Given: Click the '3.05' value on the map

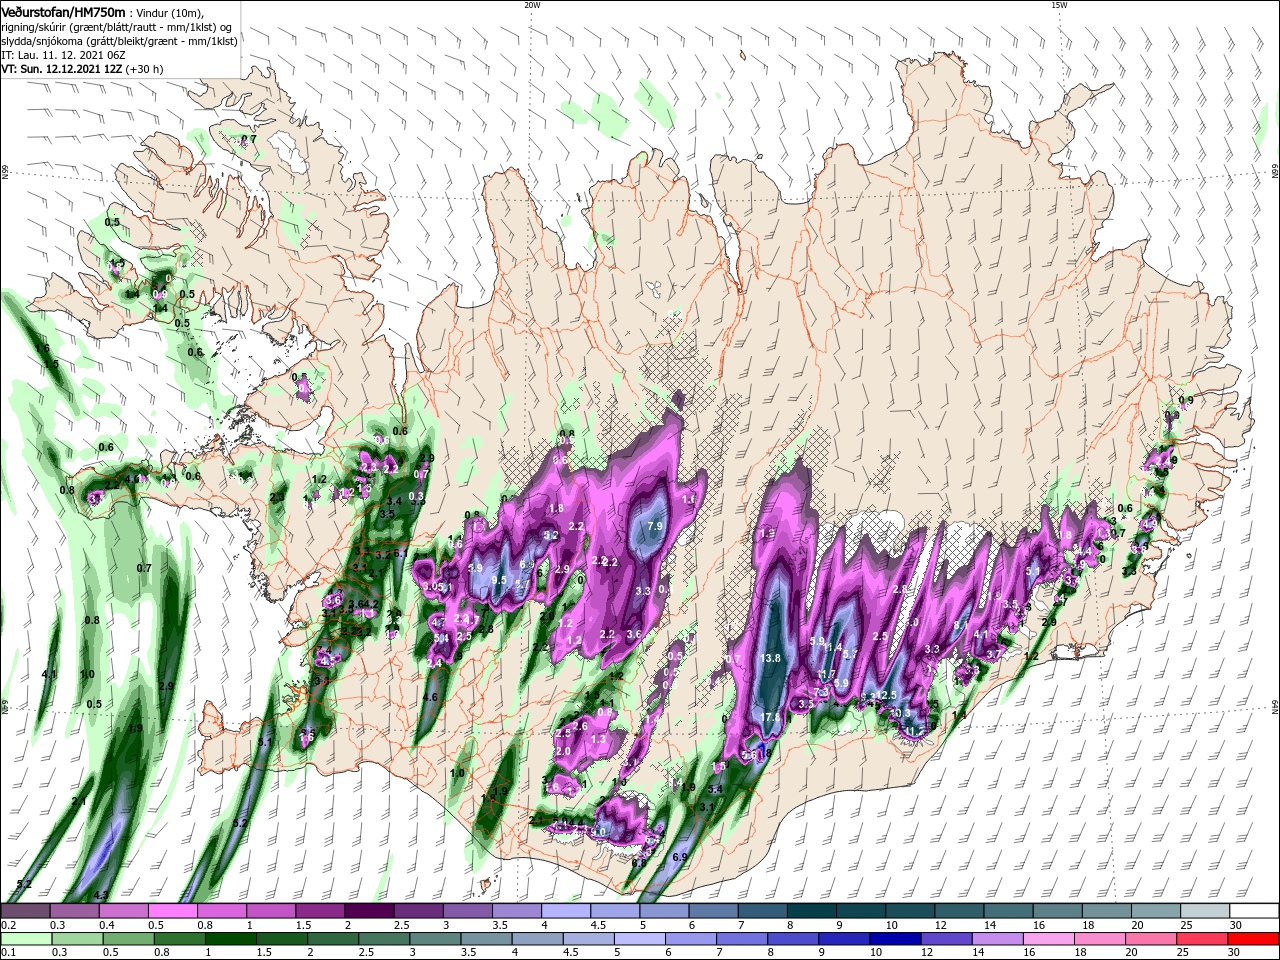Looking at the screenshot, I should [x=433, y=587].
